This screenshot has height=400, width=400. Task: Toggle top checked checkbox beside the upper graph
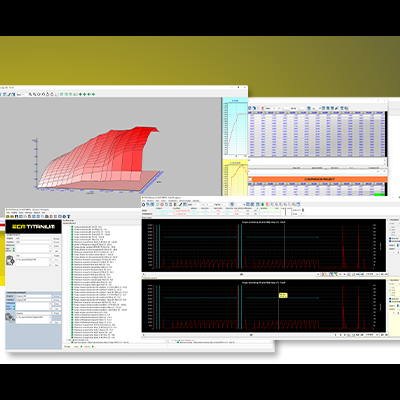(390, 238)
